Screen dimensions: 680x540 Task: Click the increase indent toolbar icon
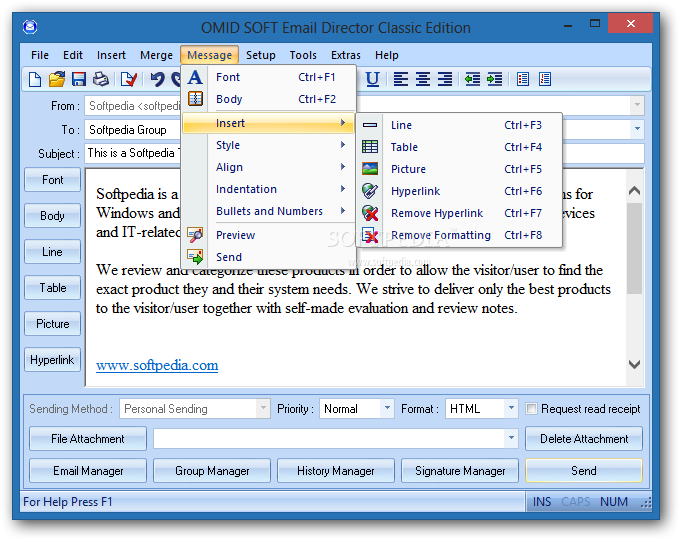pyautogui.click(x=494, y=79)
